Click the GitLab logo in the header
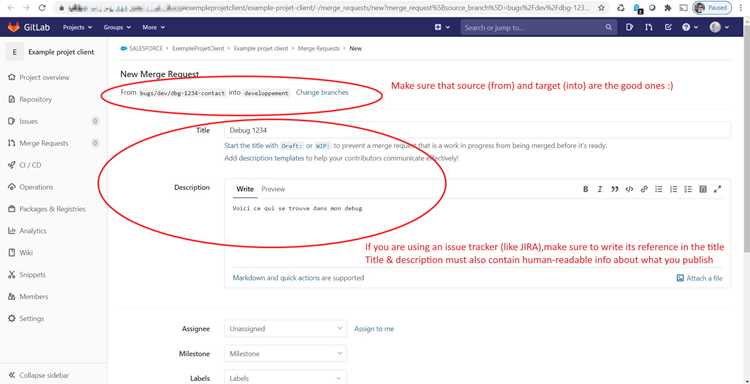Image resolution: width=750 pixels, height=384 pixels. tap(29, 27)
